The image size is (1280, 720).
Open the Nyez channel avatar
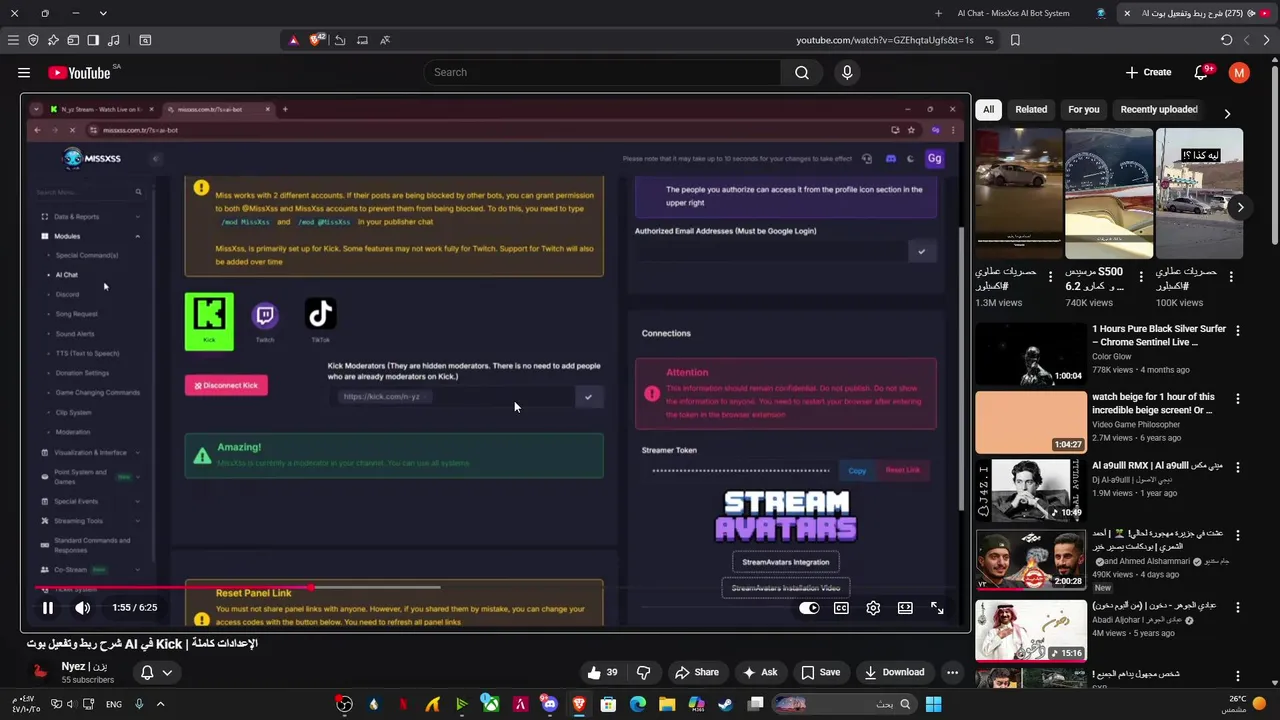point(40,673)
